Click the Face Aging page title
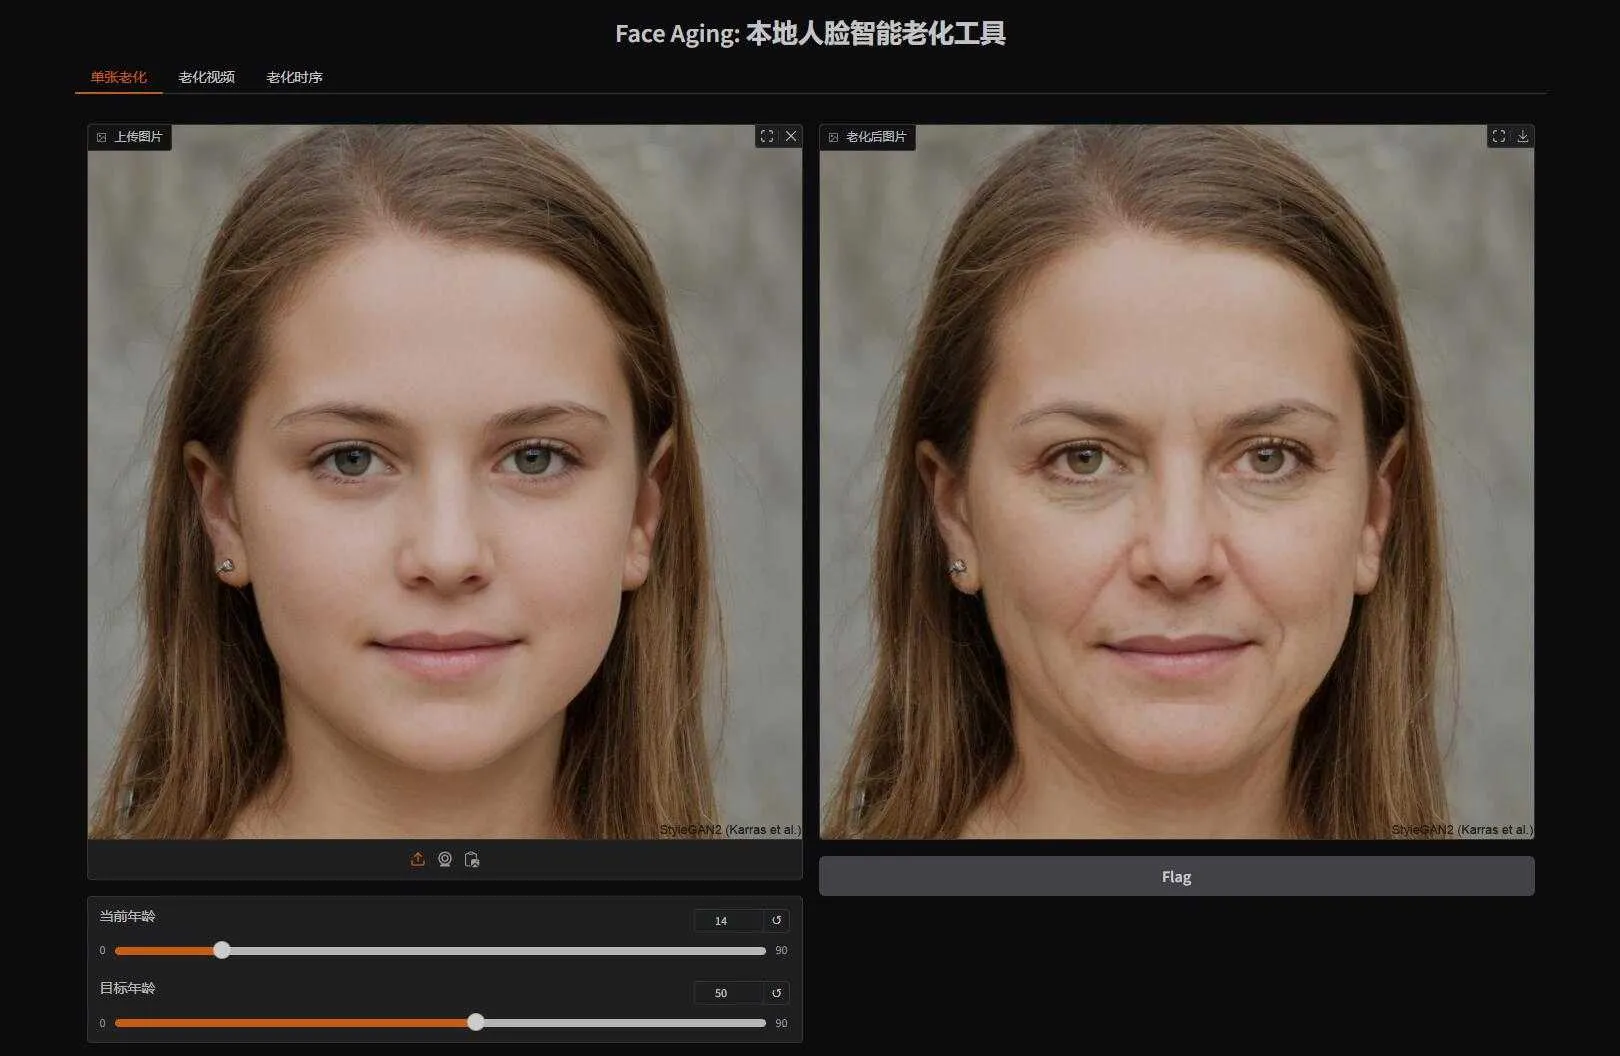Screen dimensions: 1620x1056 [812, 33]
